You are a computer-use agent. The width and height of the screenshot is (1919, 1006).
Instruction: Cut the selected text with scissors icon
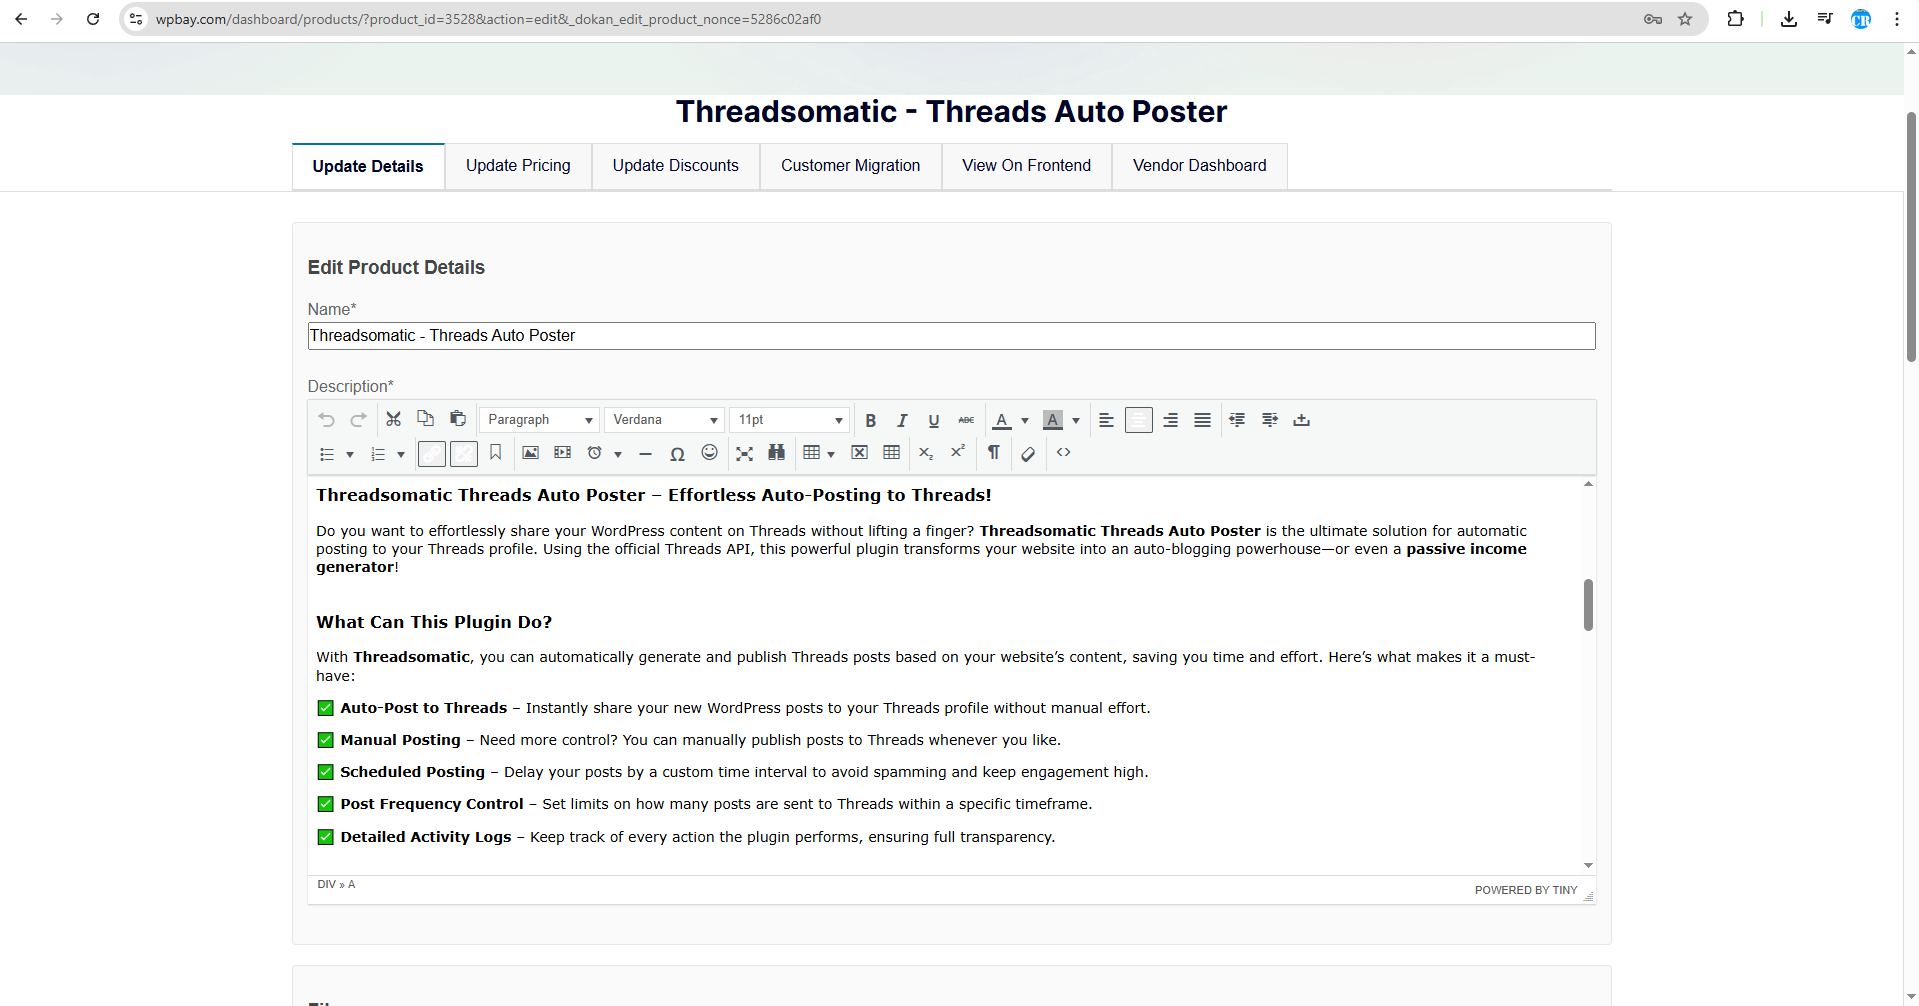click(x=394, y=420)
